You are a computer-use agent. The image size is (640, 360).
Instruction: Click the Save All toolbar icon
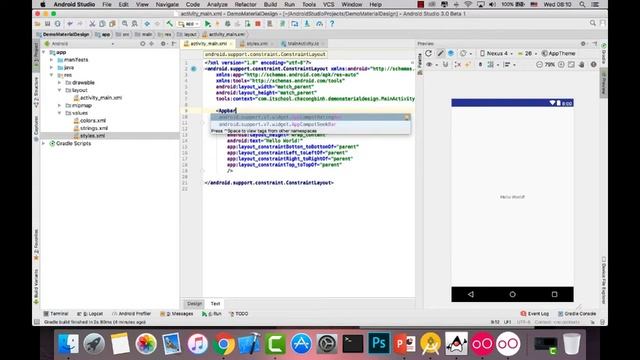point(47,24)
